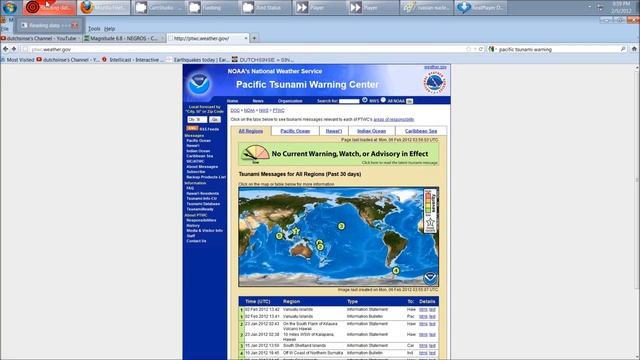Open the red target recorder taskbar app
This screenshot has height=360, width=640.
point(49,7)
